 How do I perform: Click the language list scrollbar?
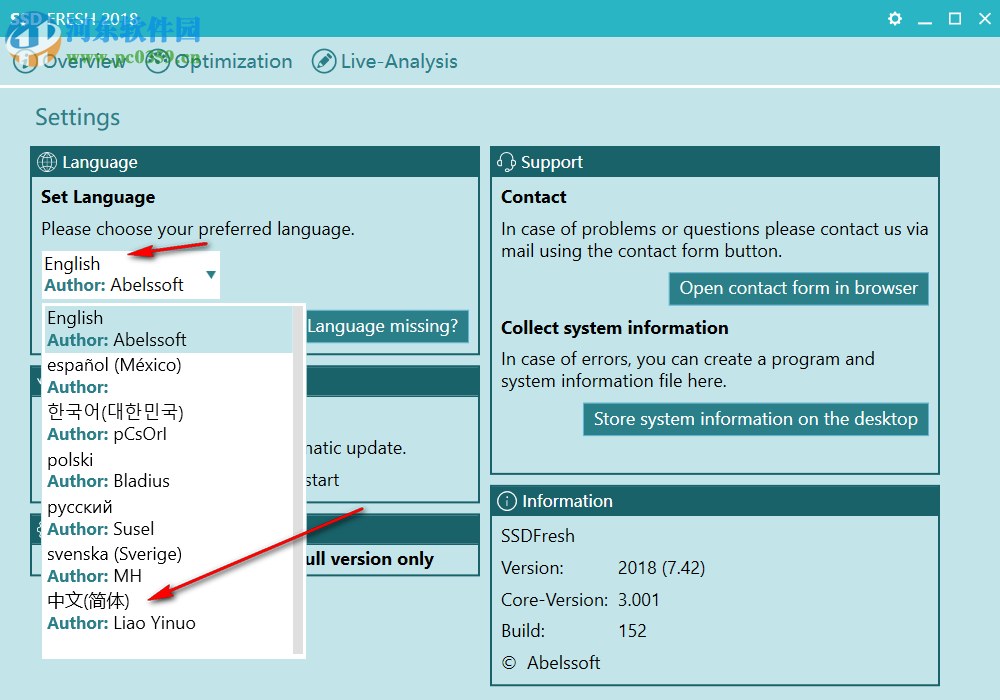click(x=298, y=480)
